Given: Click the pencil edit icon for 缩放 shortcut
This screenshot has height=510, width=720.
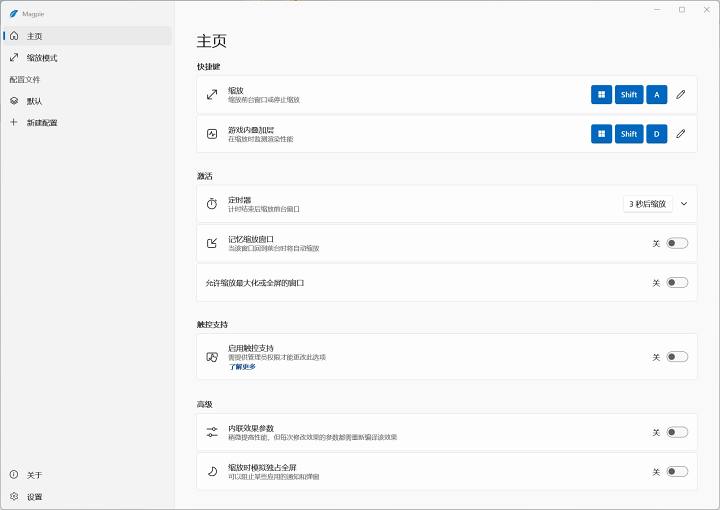Looking at the screenshot, I should click(681, 94).
